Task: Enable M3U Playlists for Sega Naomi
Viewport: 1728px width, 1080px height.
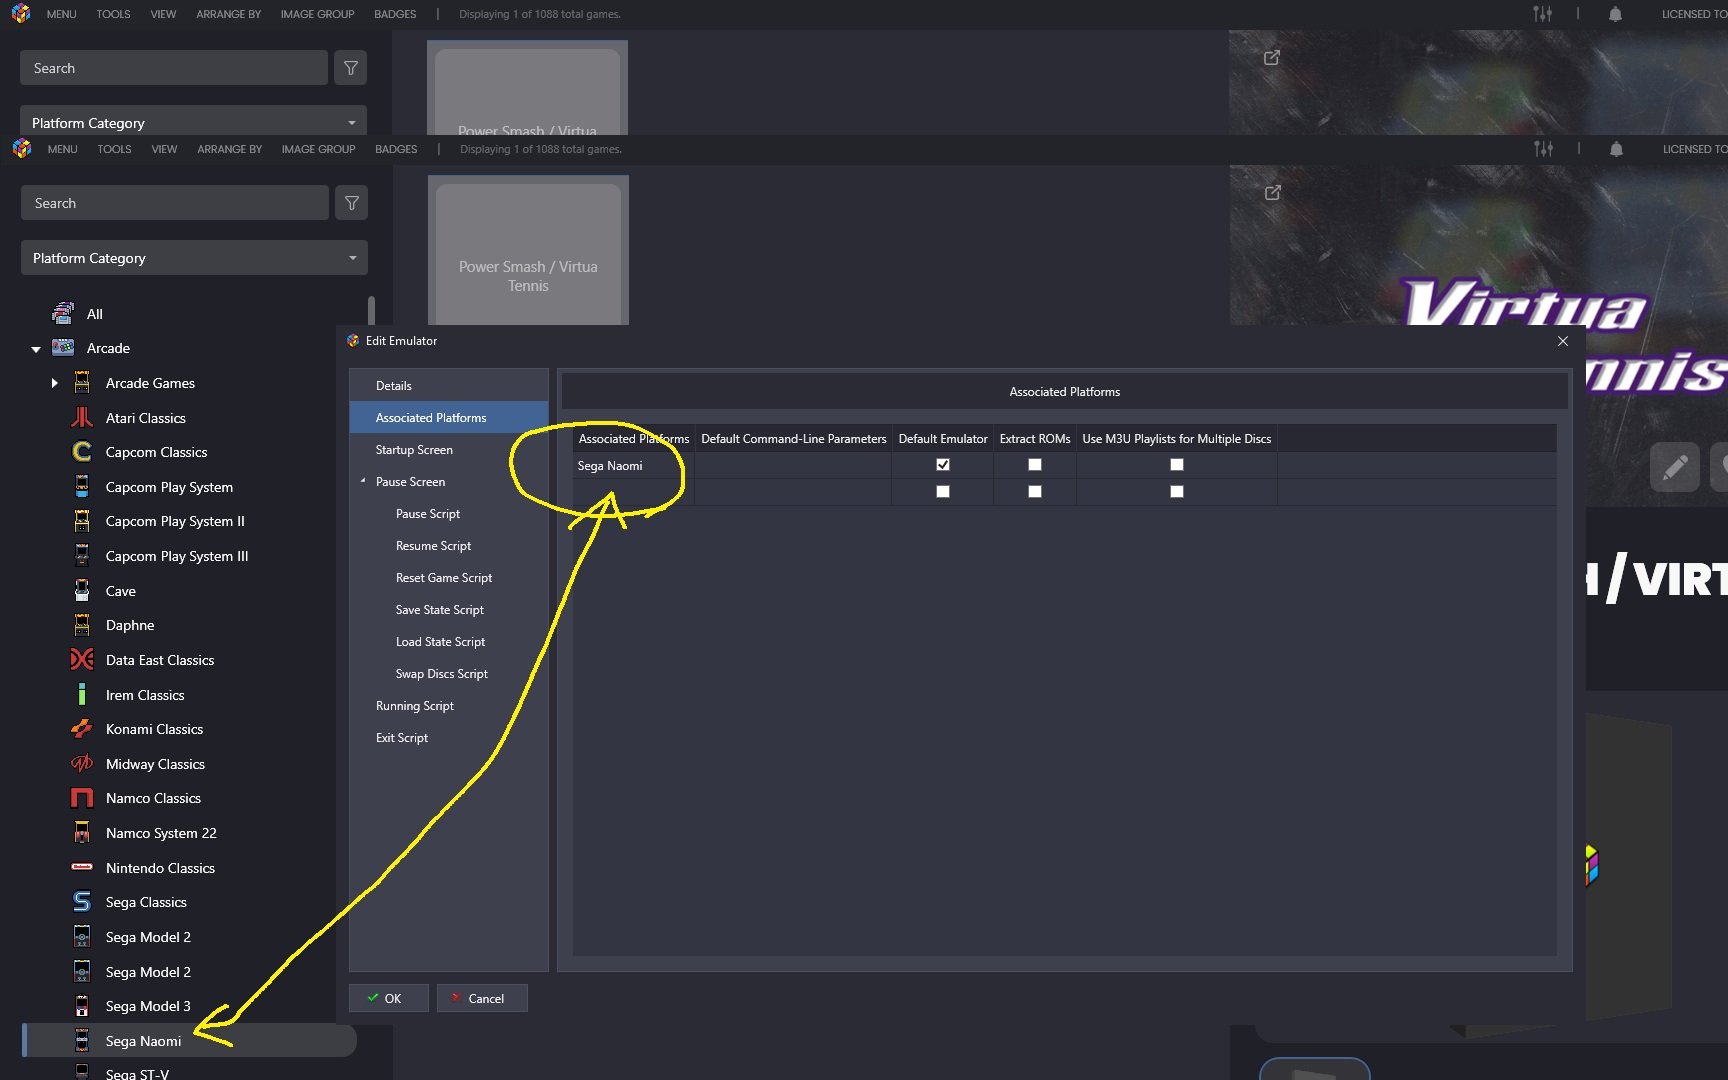Action: [x=1177, y=465]
